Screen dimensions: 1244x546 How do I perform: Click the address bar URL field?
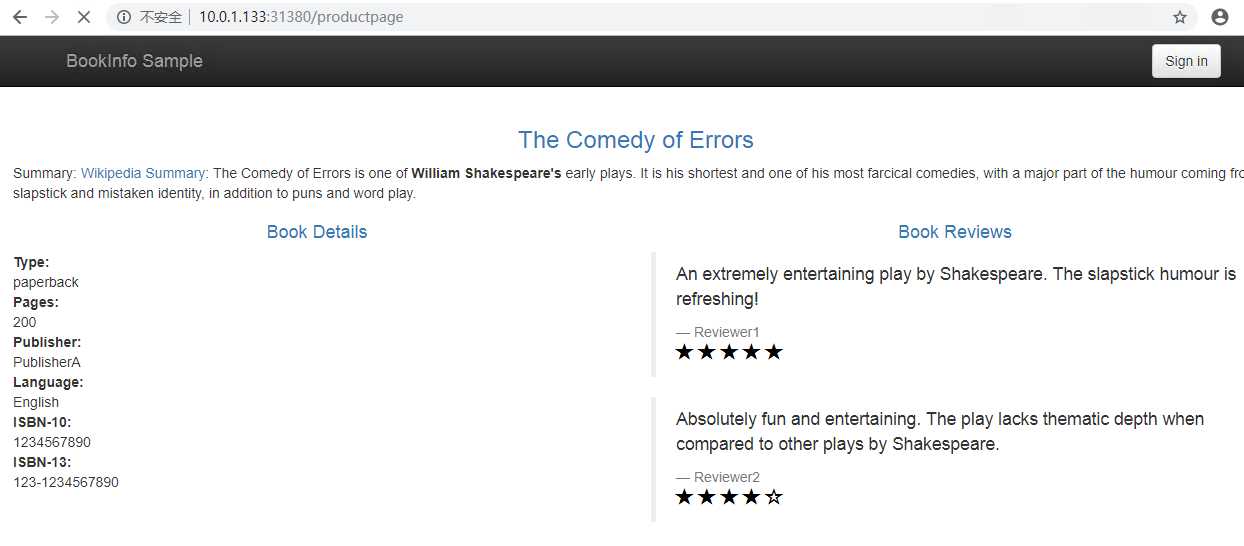[600, 17]
